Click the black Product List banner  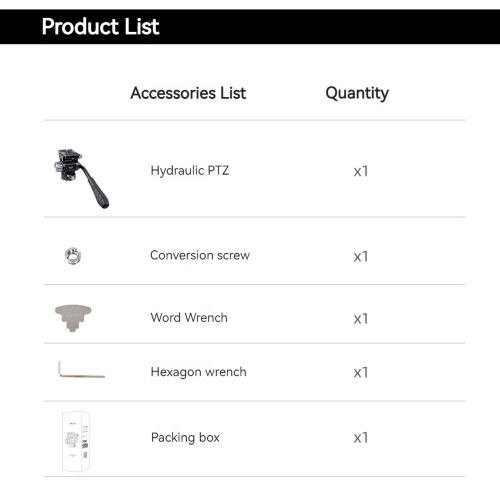point(250,27)
